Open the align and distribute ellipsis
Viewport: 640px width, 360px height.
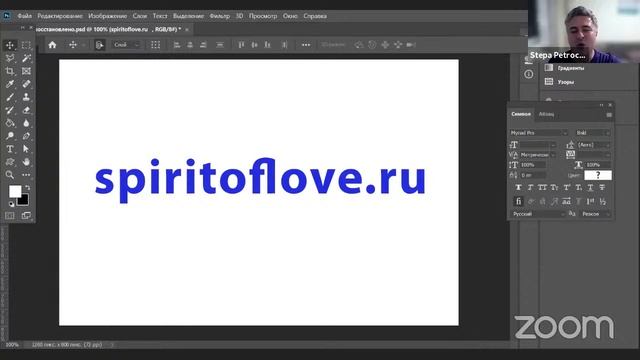click(306, 45)
